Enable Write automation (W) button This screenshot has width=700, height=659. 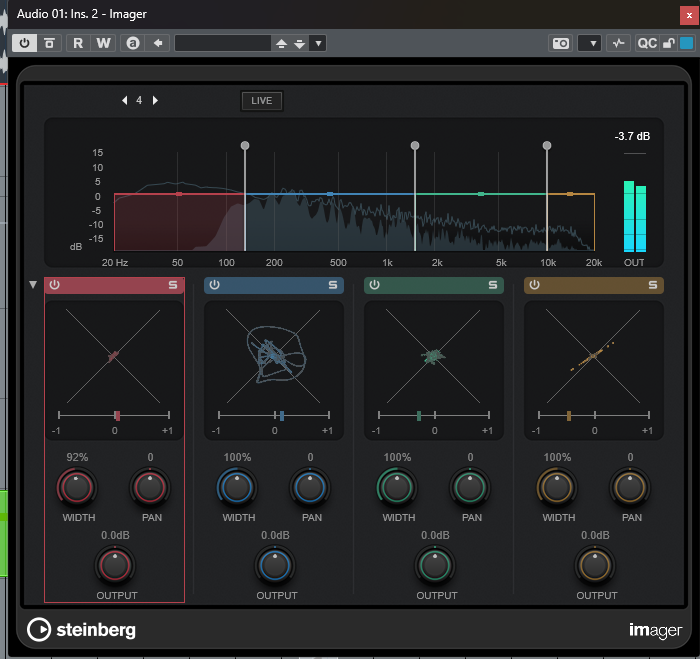click(104, 43)
